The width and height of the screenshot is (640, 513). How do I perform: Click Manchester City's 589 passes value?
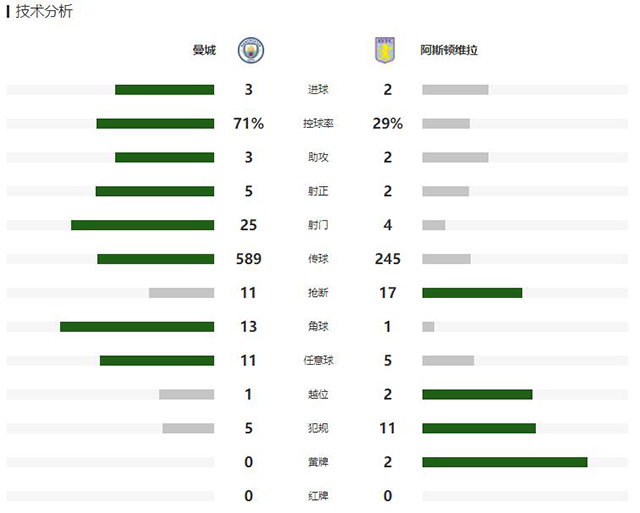point(248,259)
